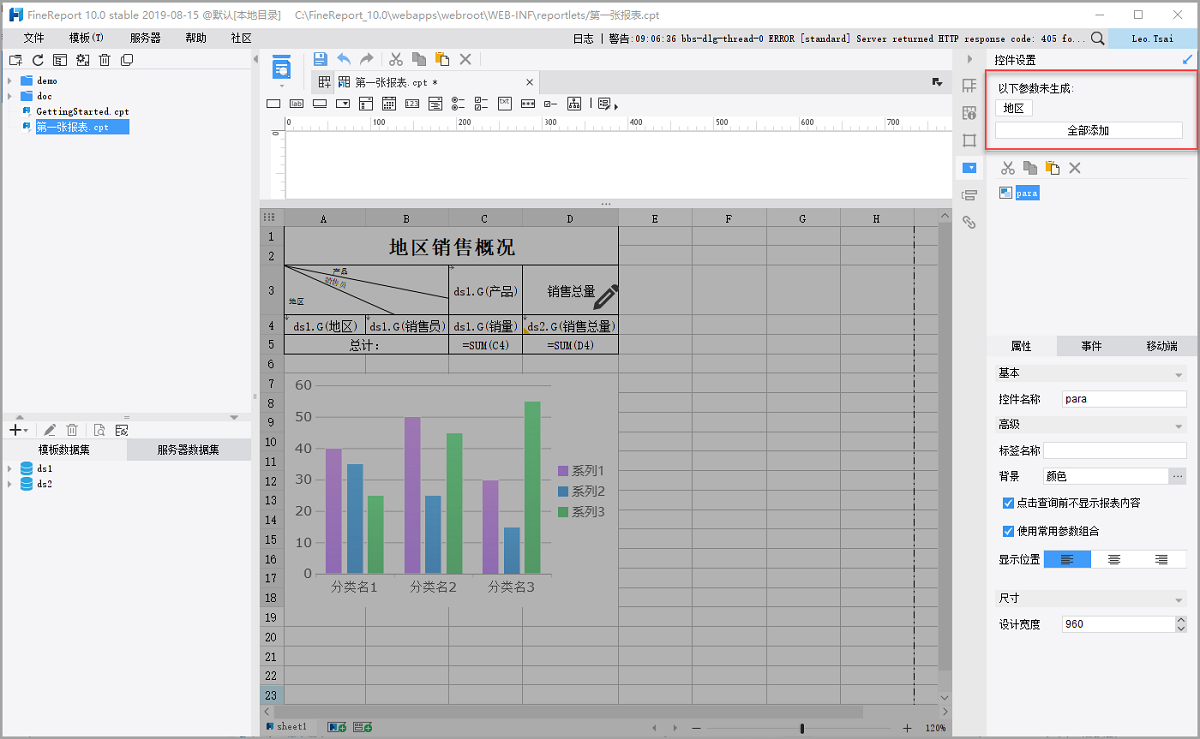
Task: Insert a dropdown box widget
Action: pos(342,103)
